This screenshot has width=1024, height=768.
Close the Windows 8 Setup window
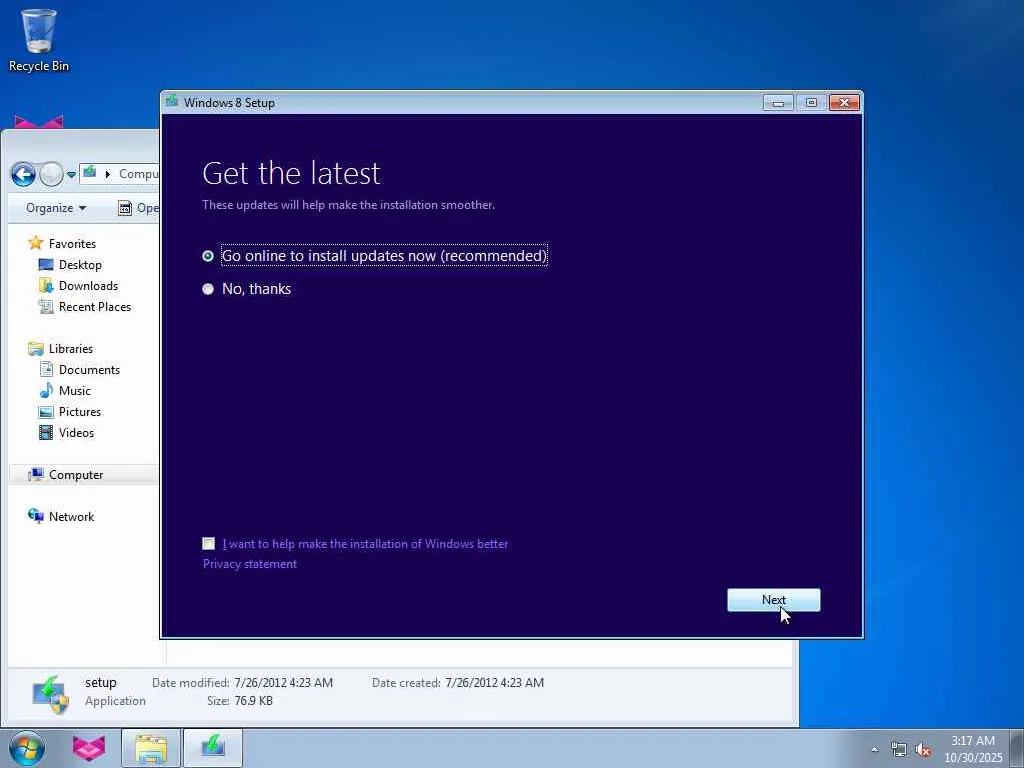844,103
